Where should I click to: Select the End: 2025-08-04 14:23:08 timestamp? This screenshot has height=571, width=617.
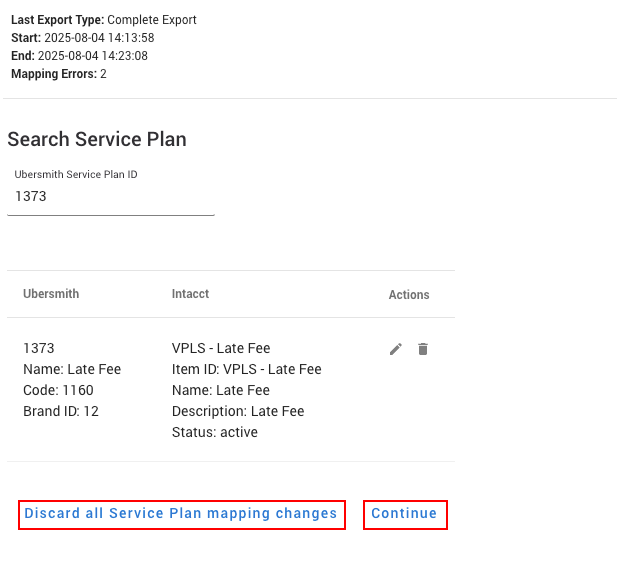tap(79, 56)
